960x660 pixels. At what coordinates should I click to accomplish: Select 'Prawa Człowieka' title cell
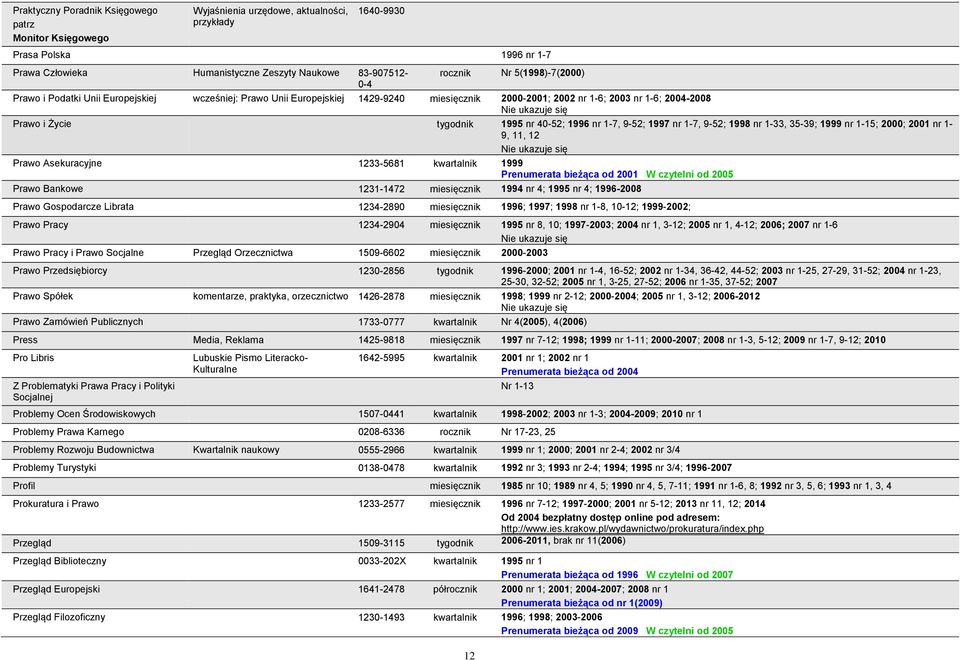tap(50, 73)
